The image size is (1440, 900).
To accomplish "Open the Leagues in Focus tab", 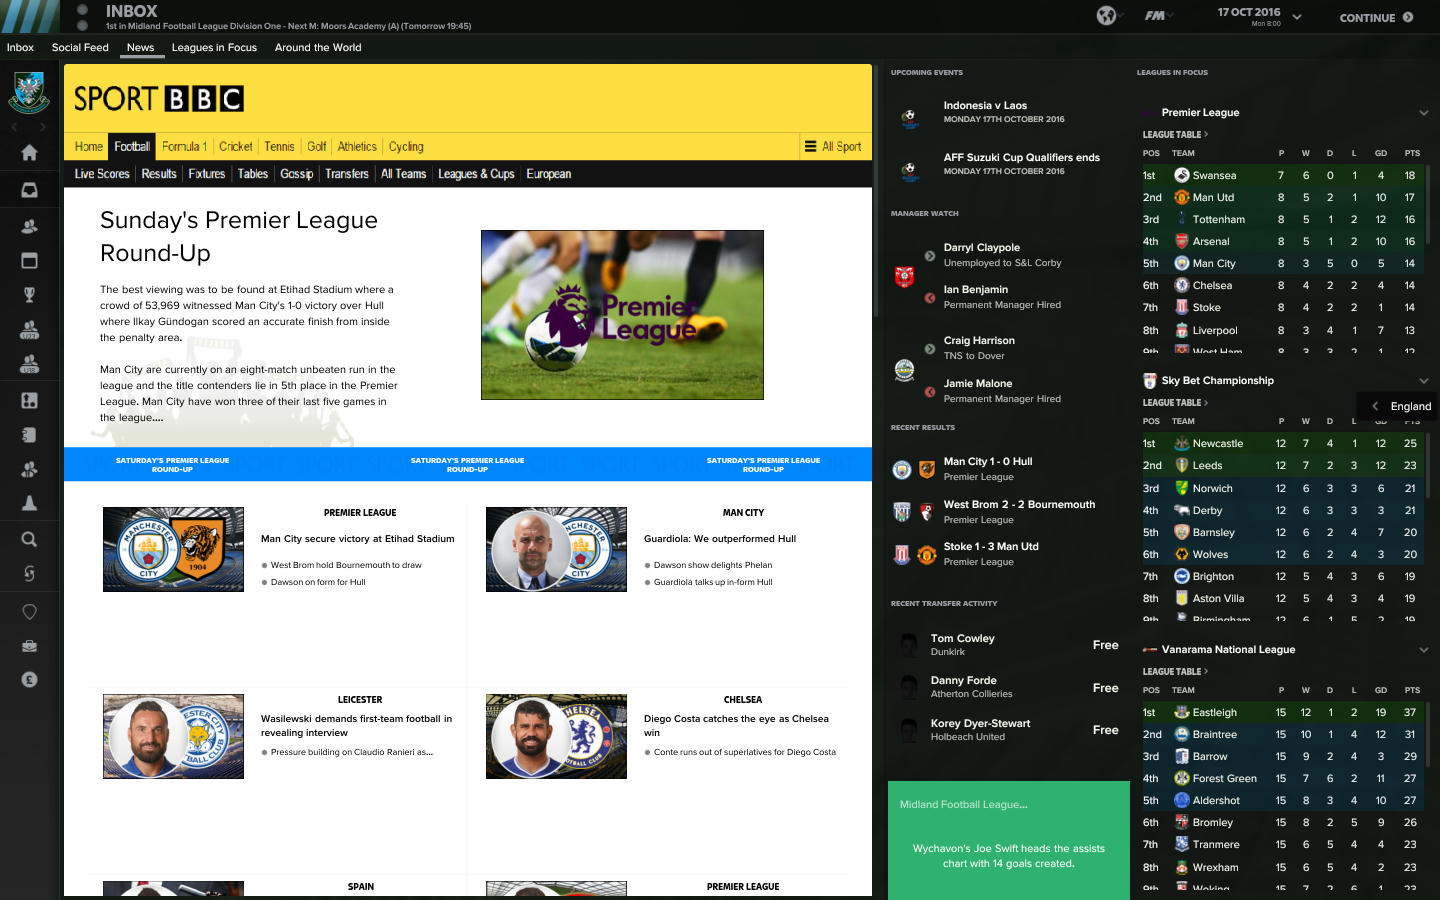I will click(214, 47).
